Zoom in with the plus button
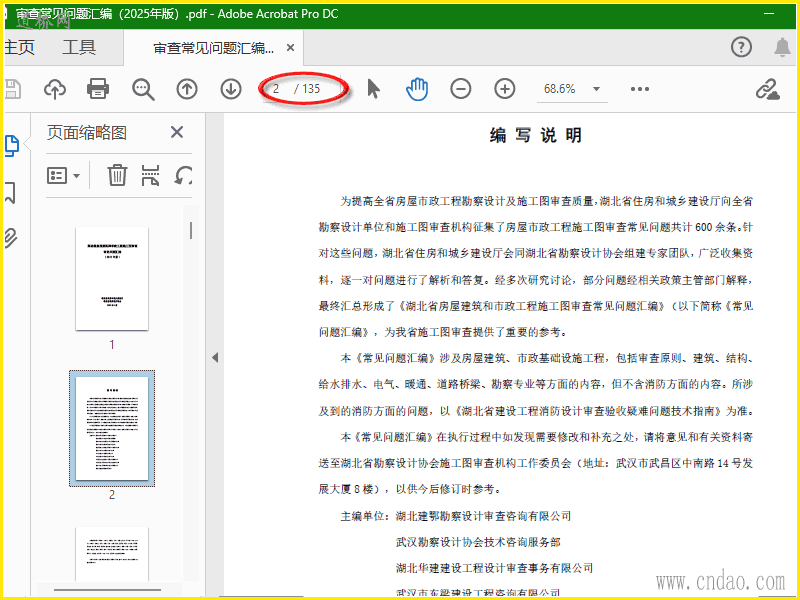The image size is (800, 600). 505,89
